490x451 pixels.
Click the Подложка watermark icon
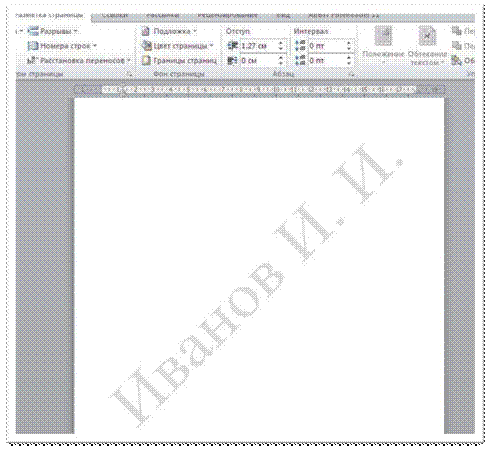[145, 31]
